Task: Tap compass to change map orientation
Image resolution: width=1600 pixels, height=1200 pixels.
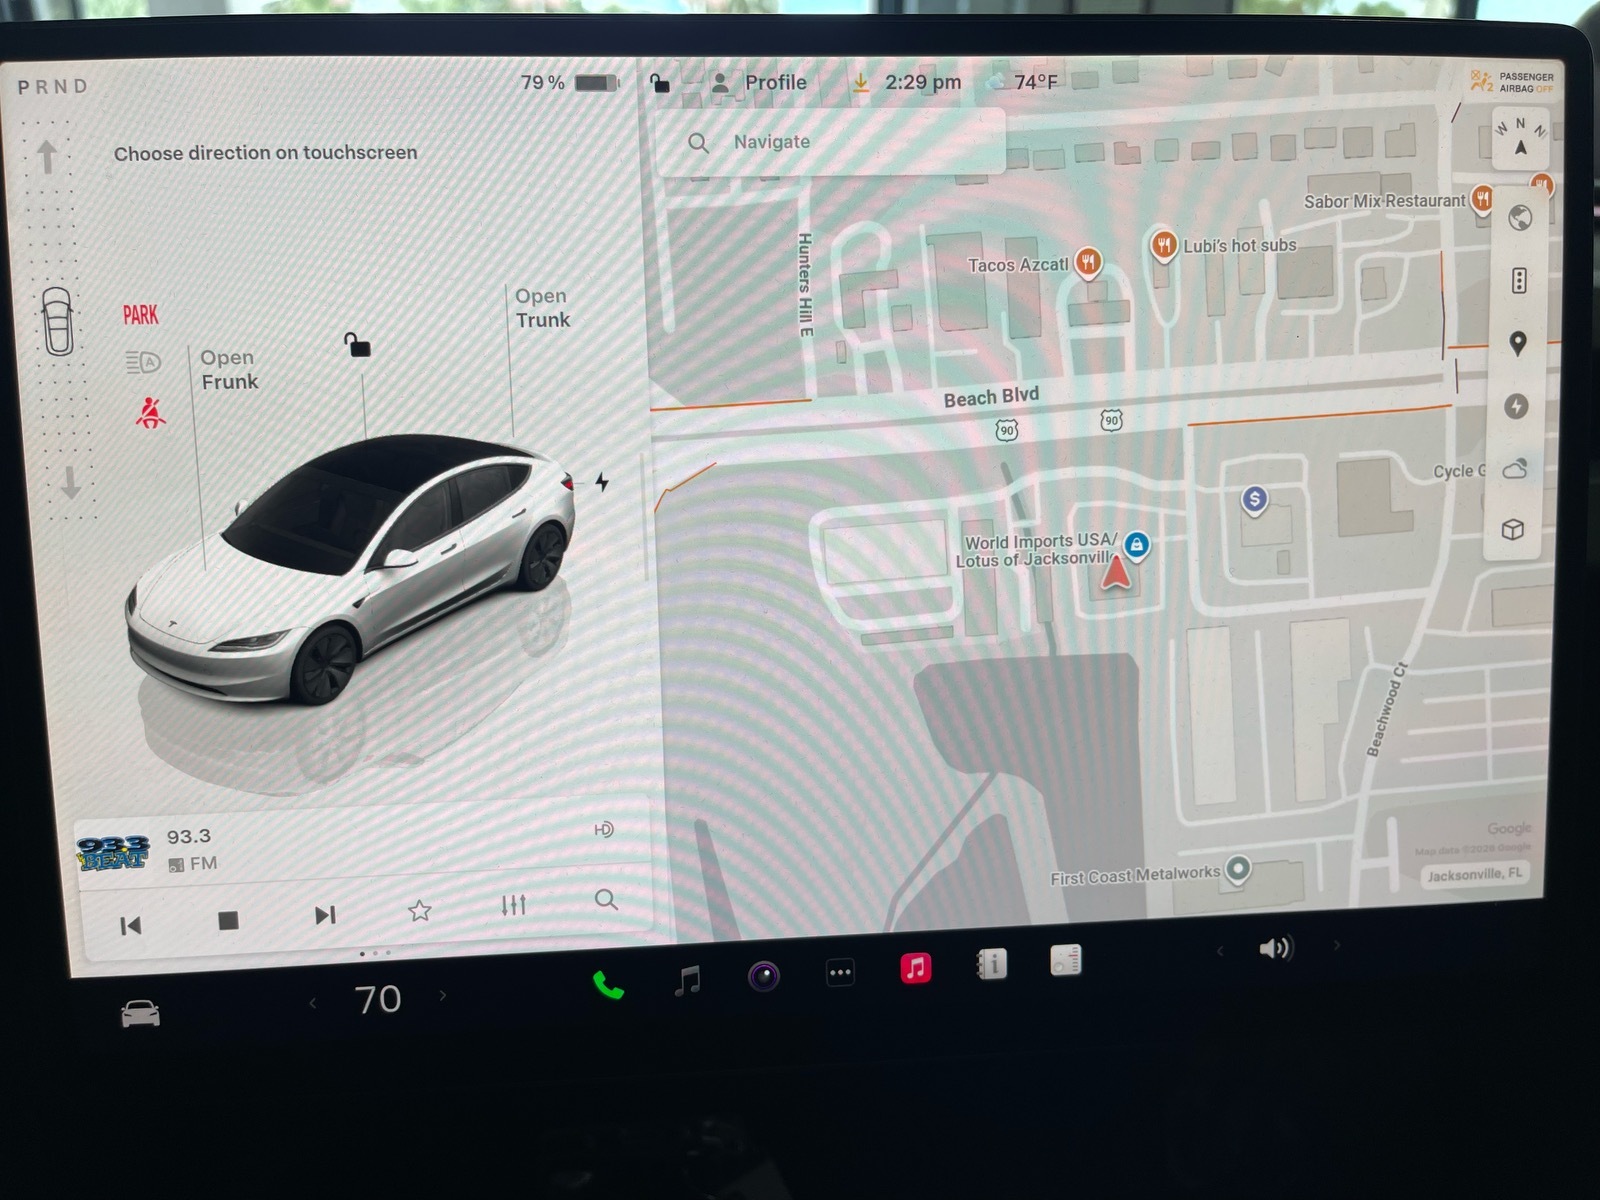Action: [x=1520, y=139]
